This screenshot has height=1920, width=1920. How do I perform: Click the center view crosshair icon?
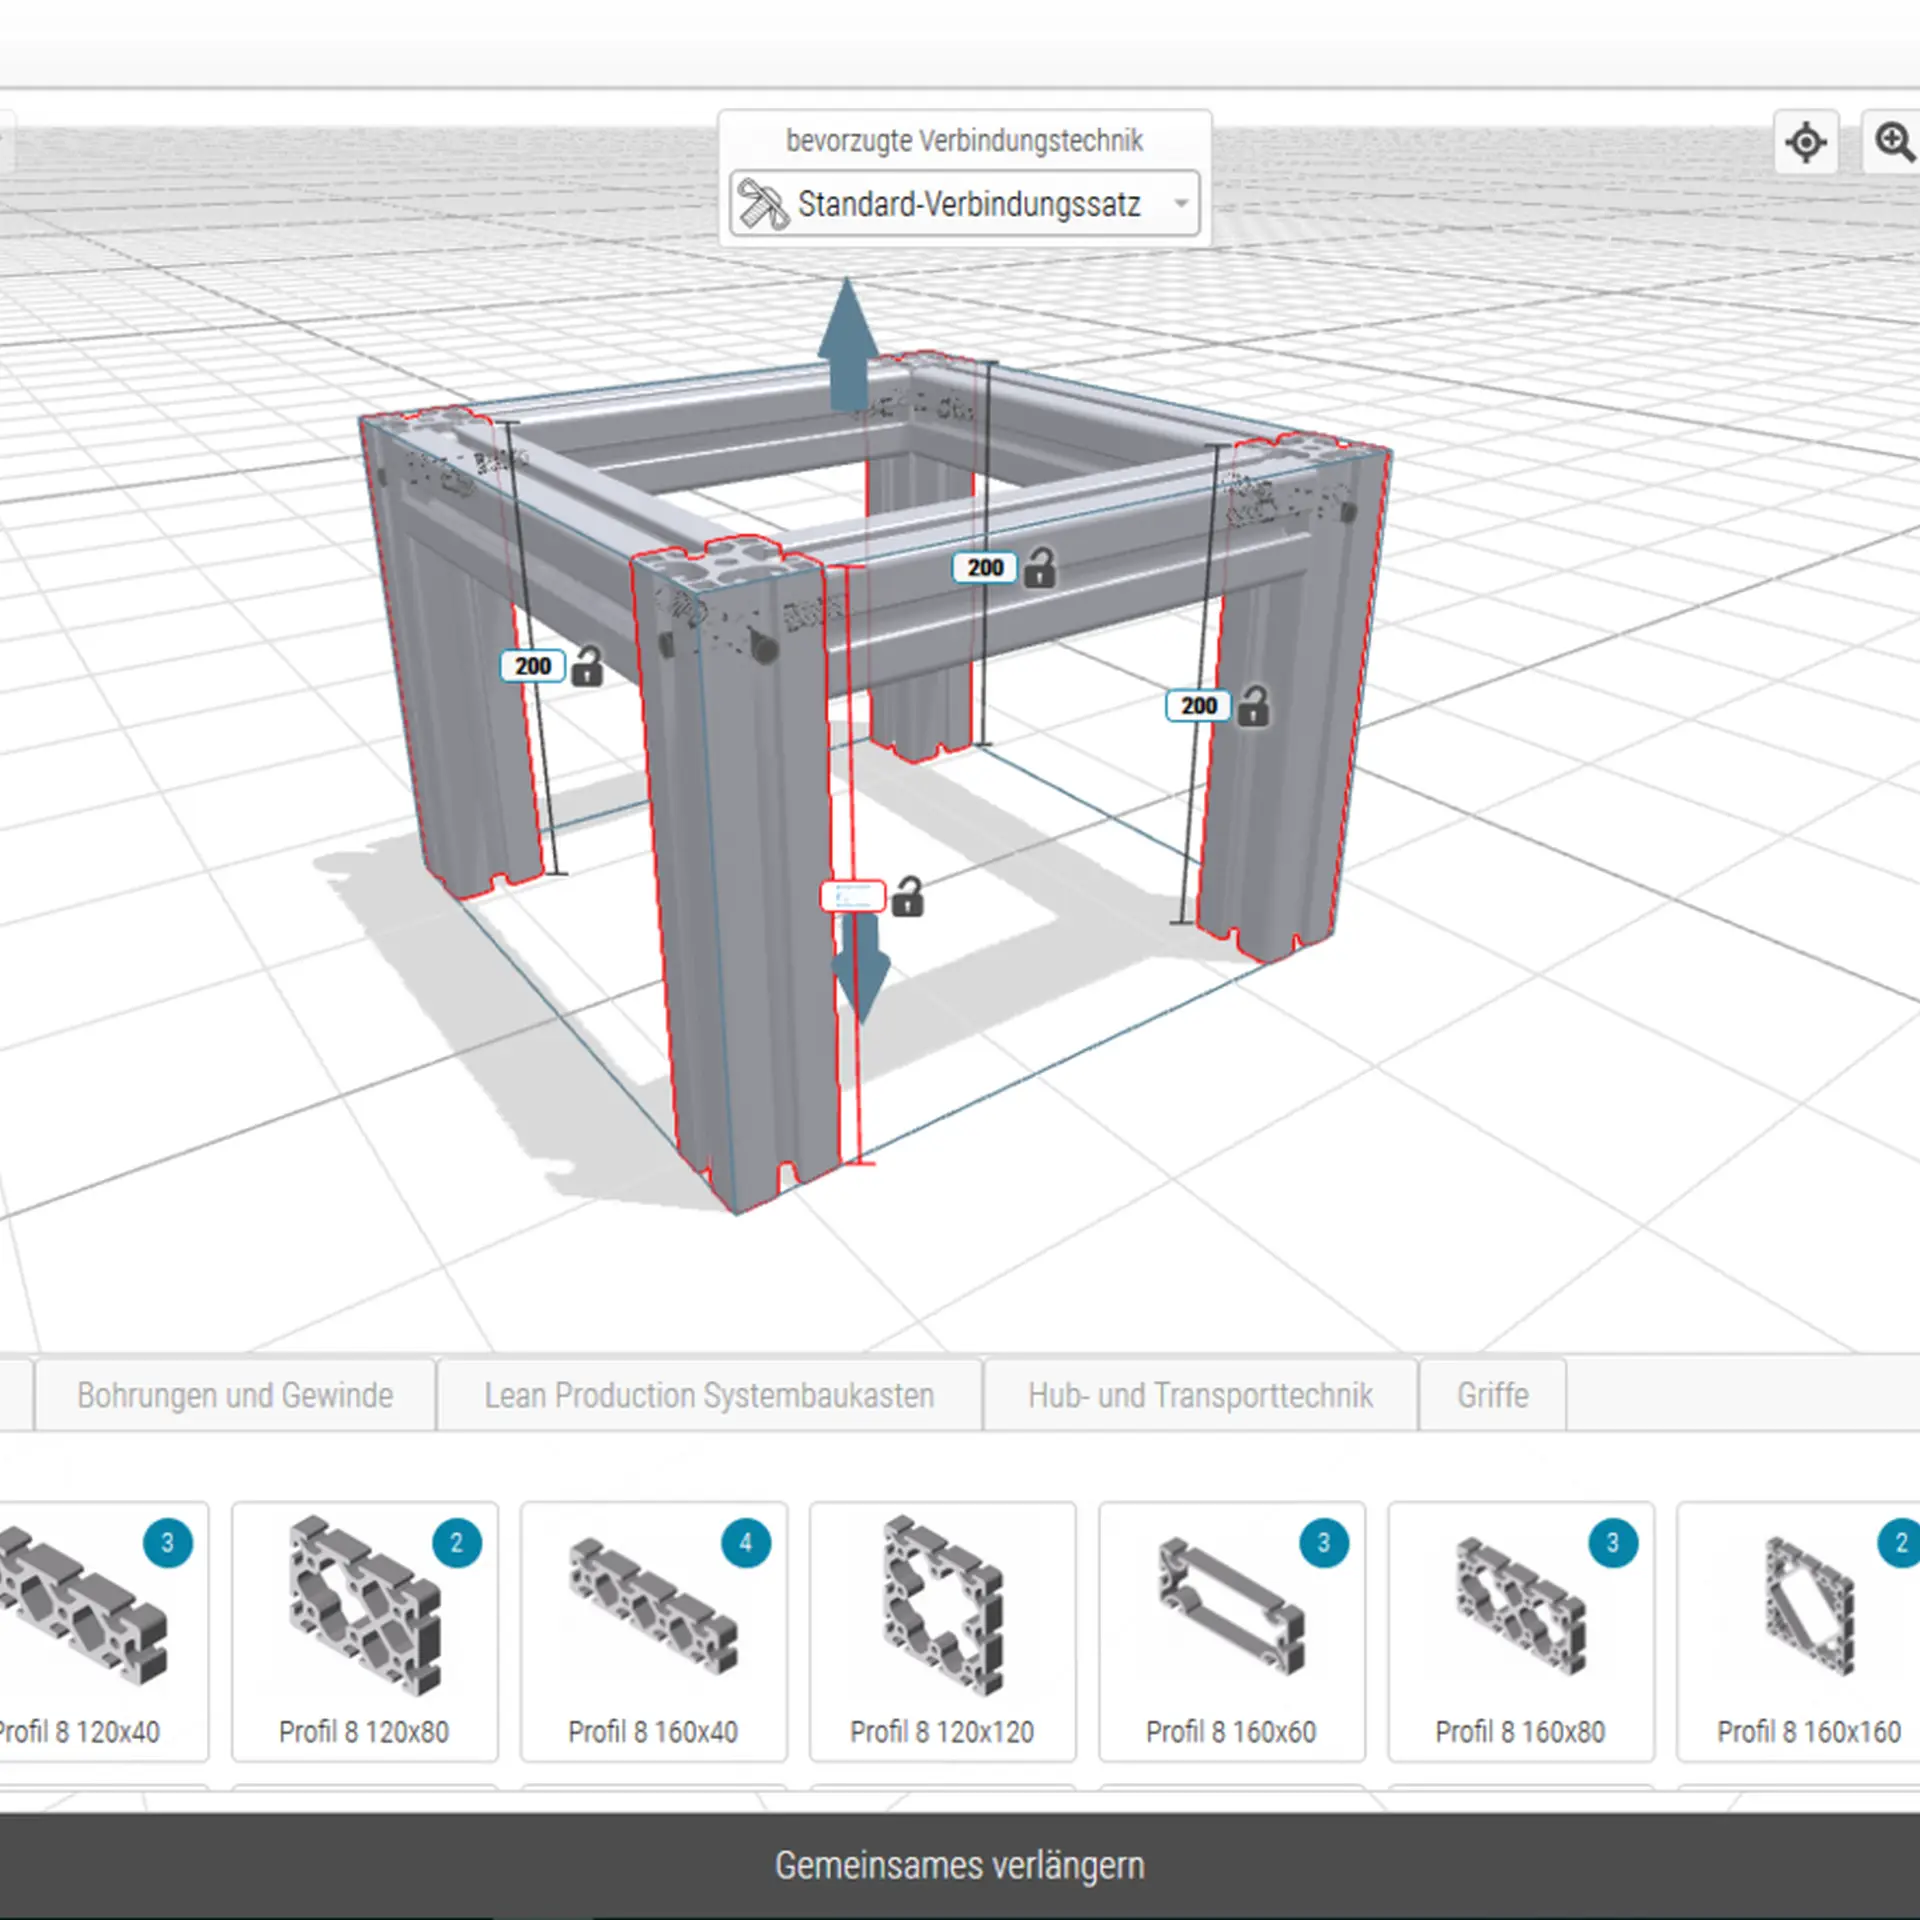[x=1805, y=142]
